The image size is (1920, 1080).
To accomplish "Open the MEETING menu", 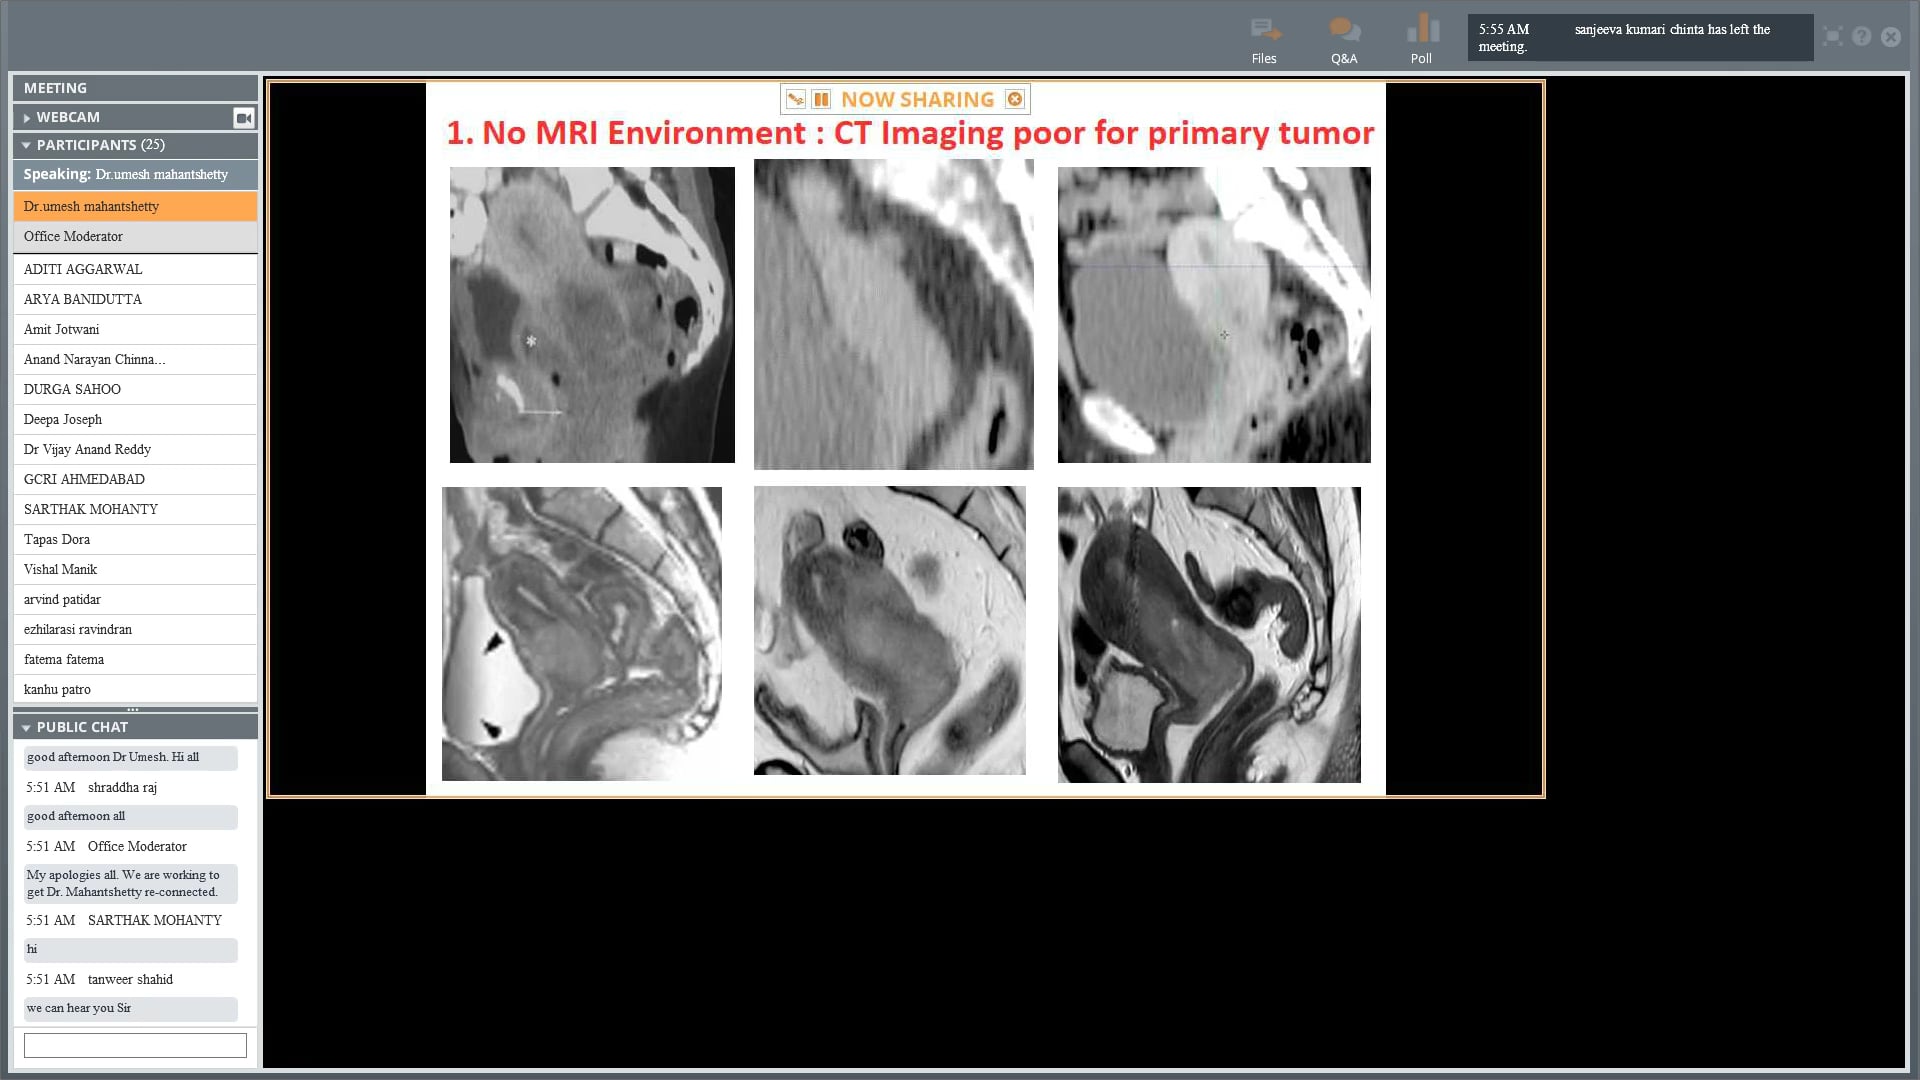I will click(x=55, y=88).
